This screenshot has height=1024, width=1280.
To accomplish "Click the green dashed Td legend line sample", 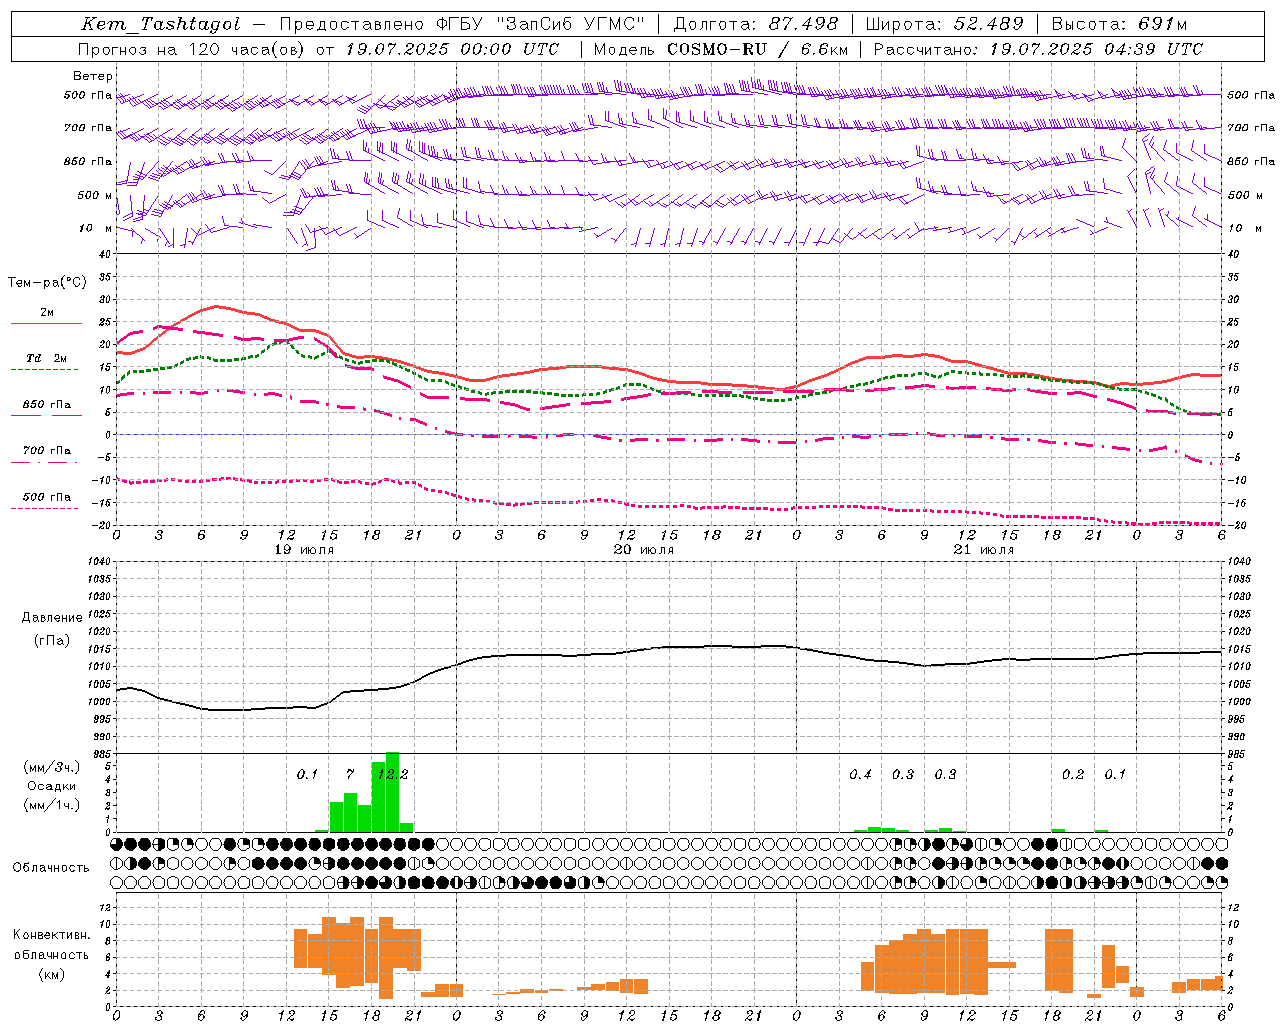I will [x=44, y=370].
